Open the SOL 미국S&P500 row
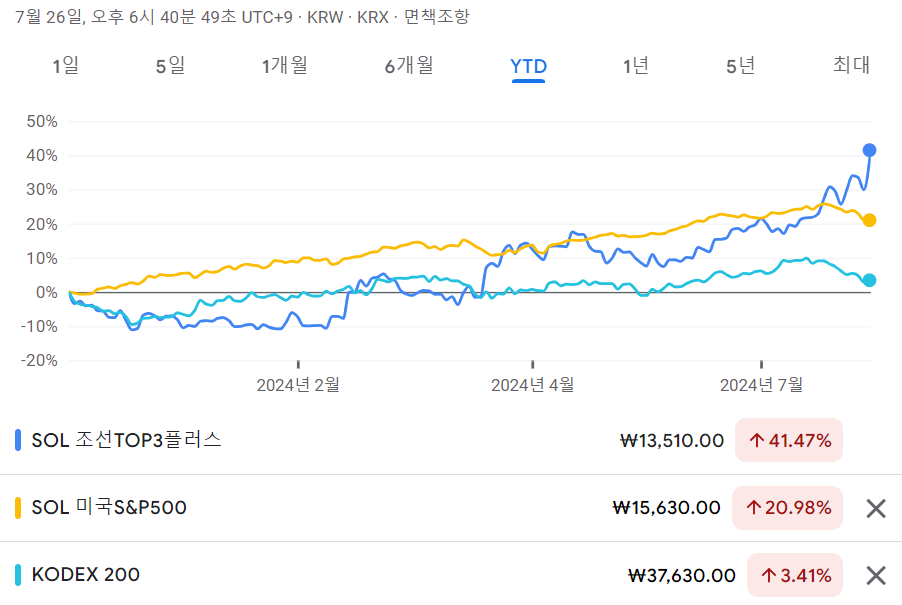902x605 pixels. [x=451, y=508]
